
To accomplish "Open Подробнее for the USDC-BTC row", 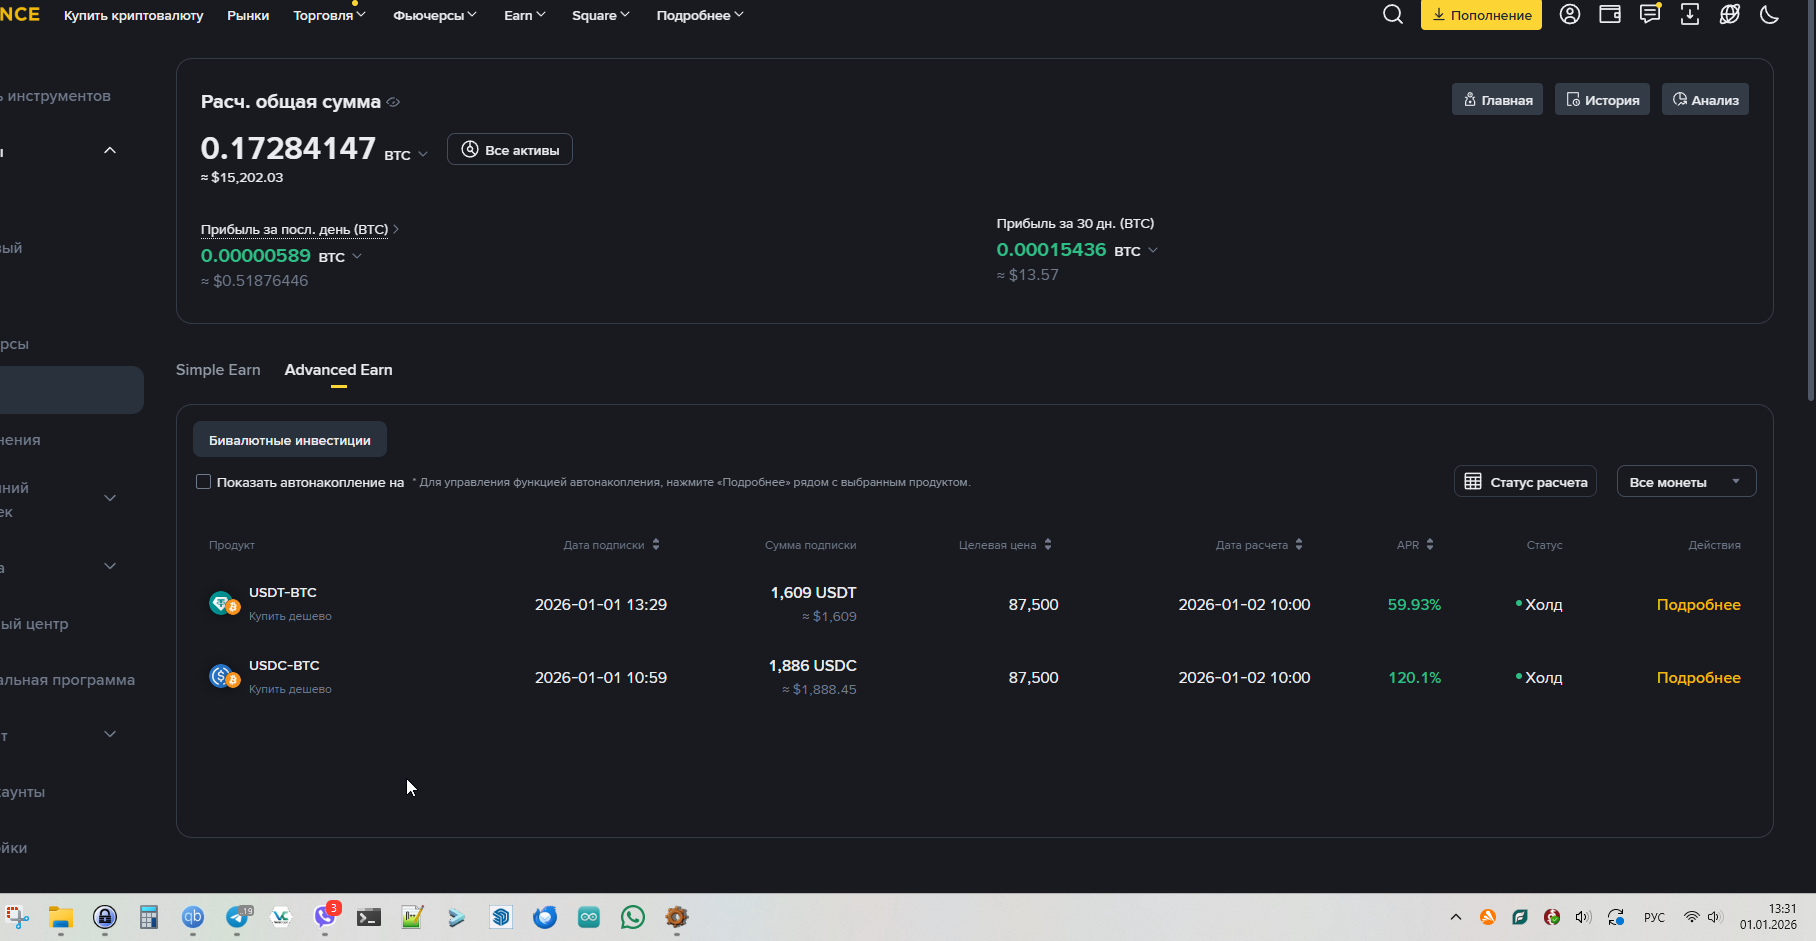I will pyautogui.click(x=1698, y=678).
